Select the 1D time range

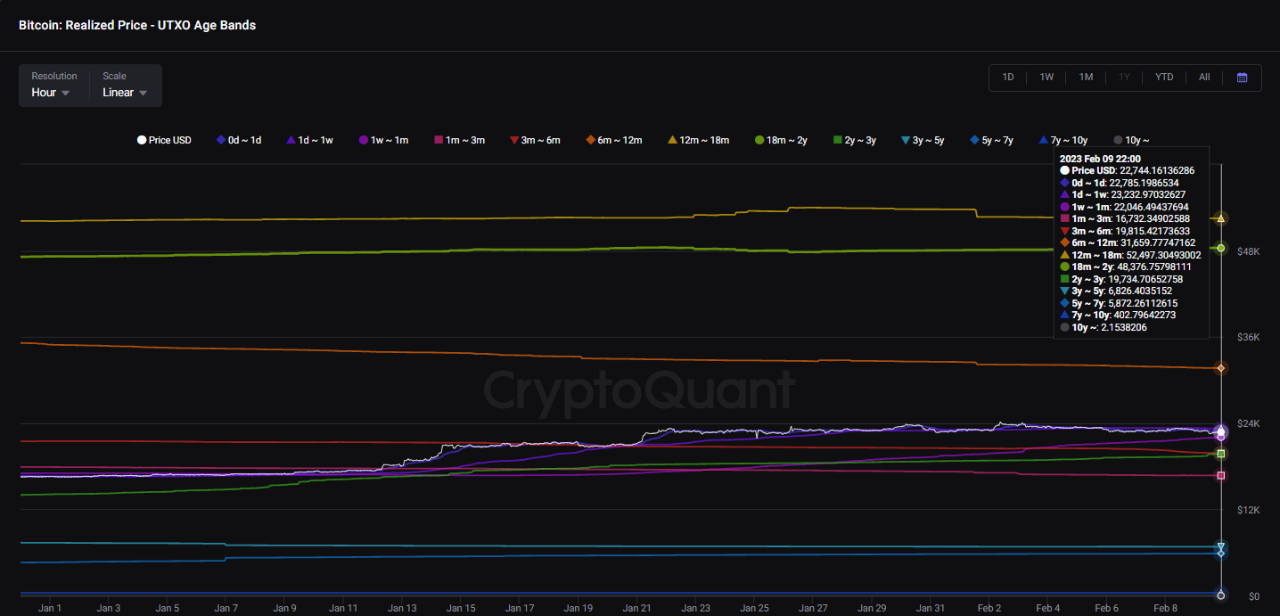tap(1008, 77)
